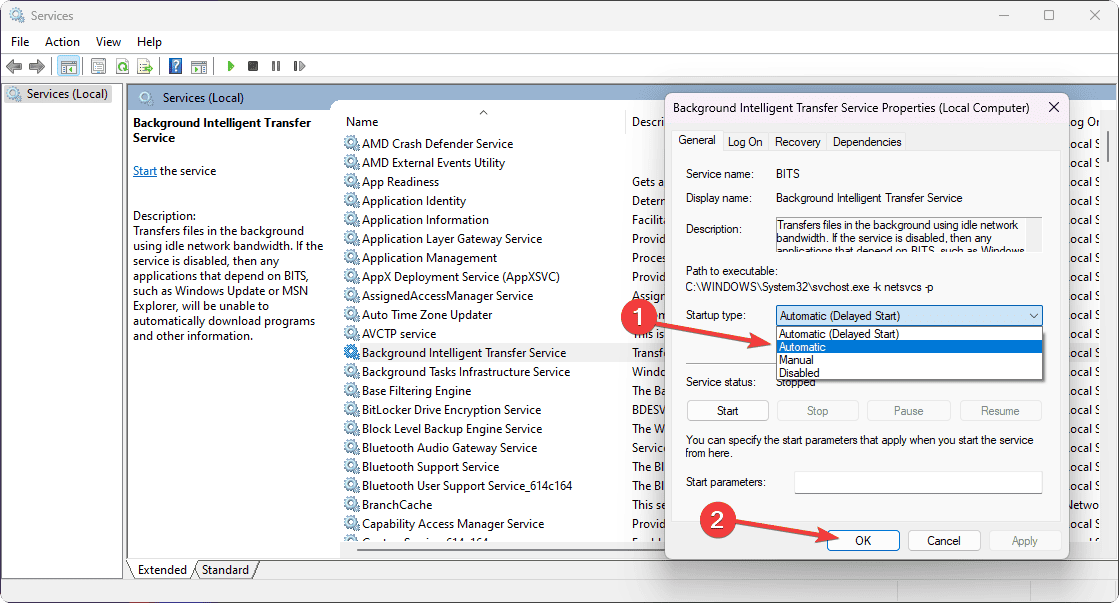Click the Show/Hide Action Pane icon
Screen dimensions: 1119x603
tap(199, 66)
